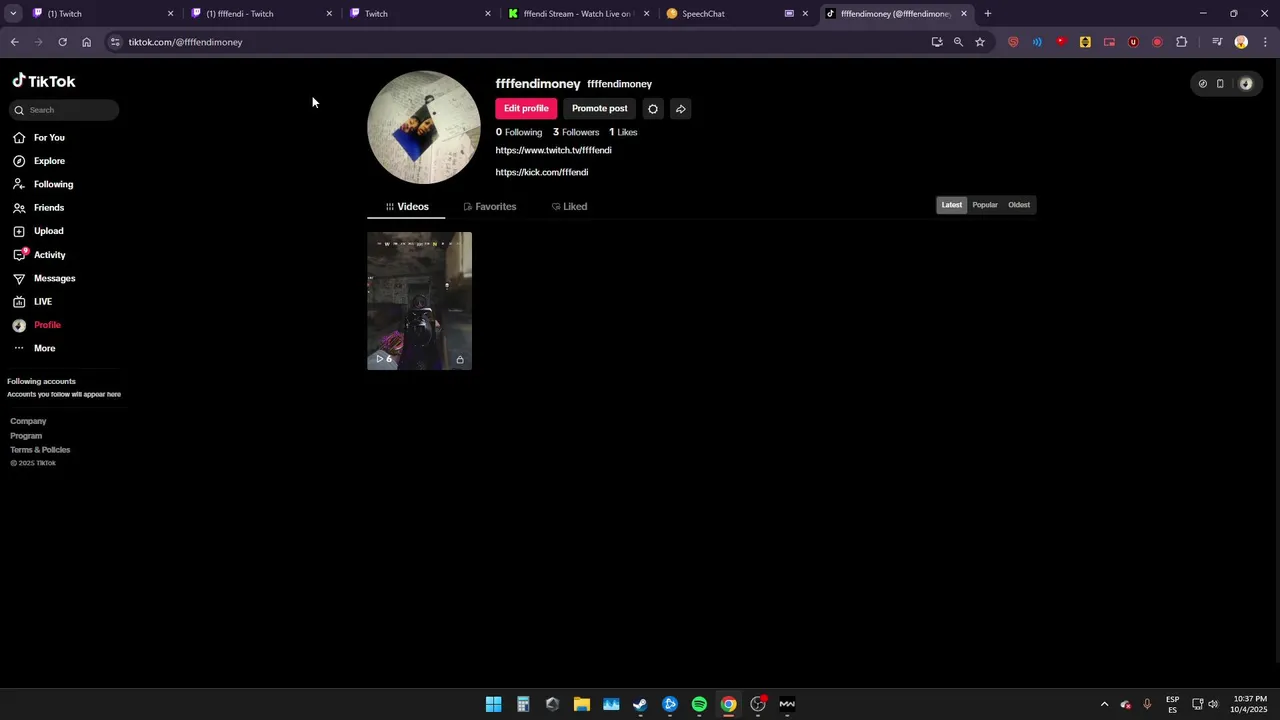This screenshot has width=1280, height=720.
Task: View site information icon
Action: pyautogui.click(x=115, y=42)
